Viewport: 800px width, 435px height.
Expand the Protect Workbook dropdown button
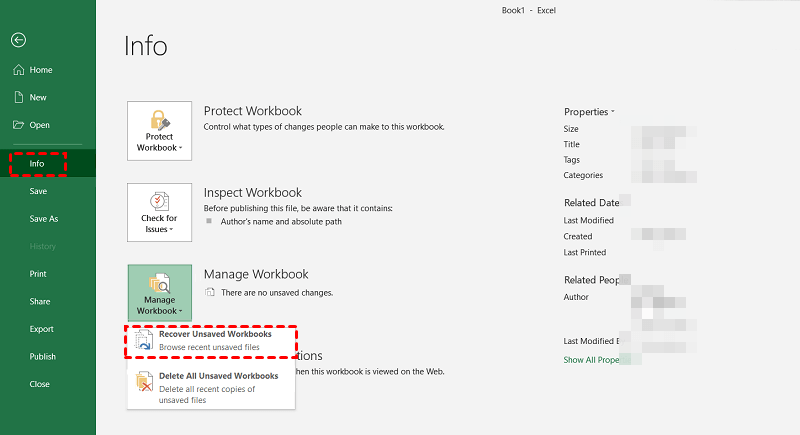pyautogui.click(x=159, y=131)
